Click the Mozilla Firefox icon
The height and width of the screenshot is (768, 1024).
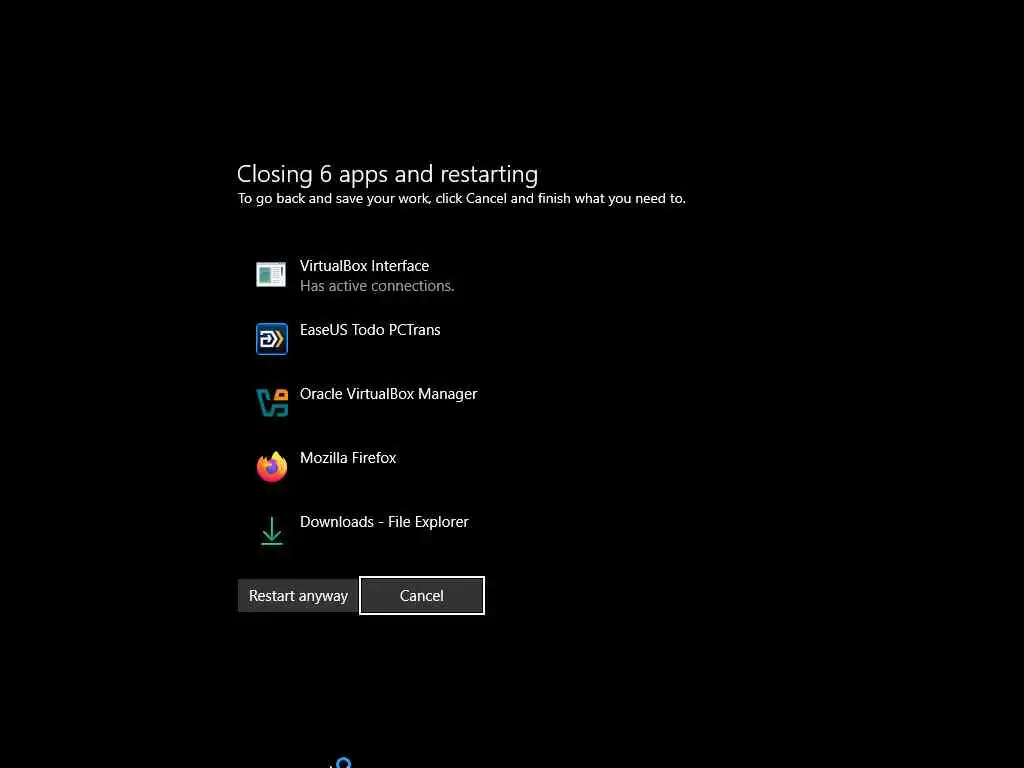272,466
